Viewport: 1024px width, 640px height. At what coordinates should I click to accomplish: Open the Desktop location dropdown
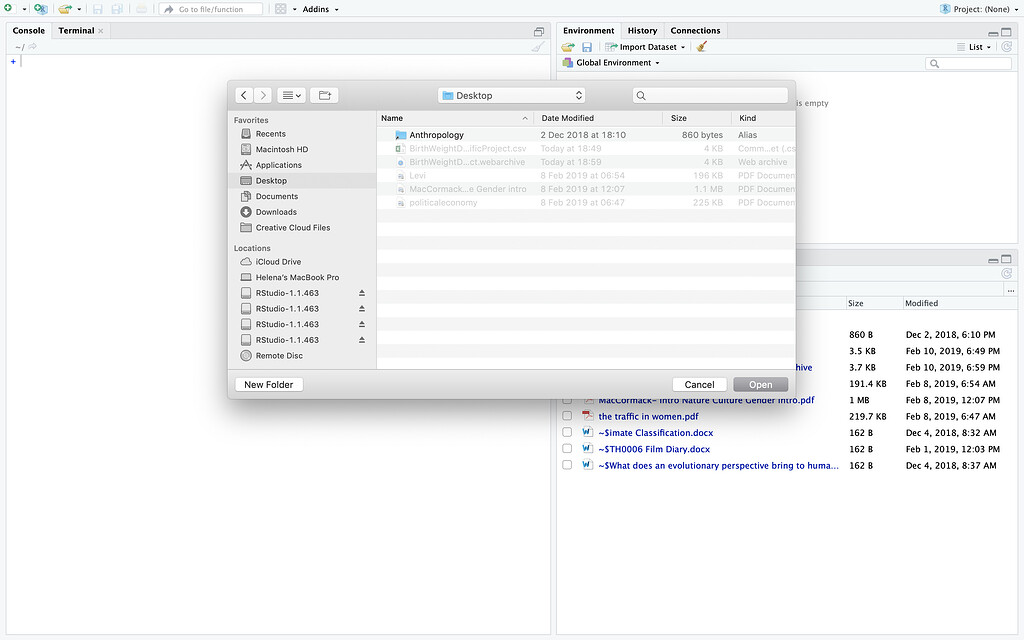[511, 95]
